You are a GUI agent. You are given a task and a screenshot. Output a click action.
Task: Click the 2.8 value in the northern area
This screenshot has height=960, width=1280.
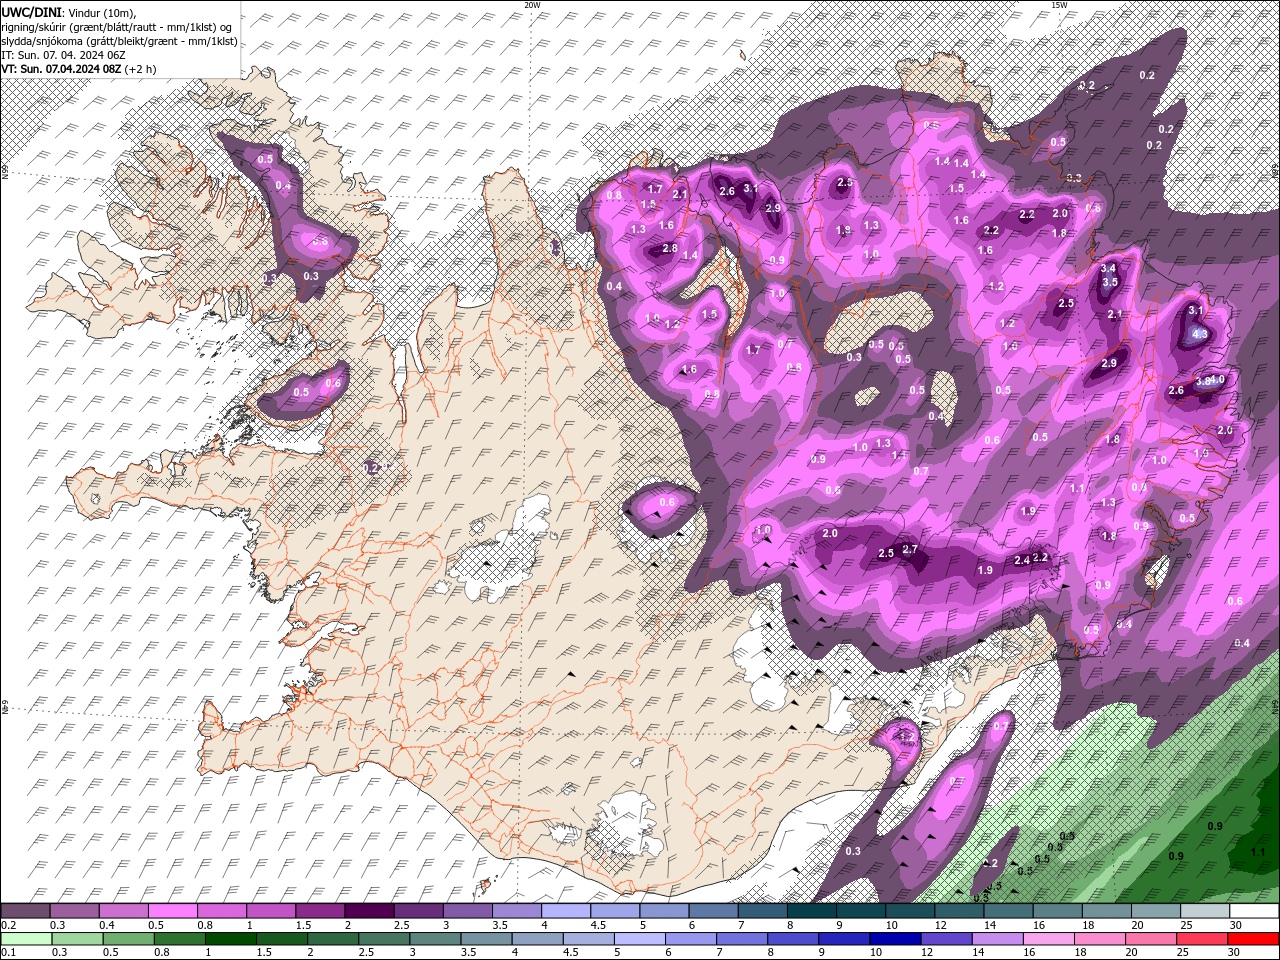(670, 248)
